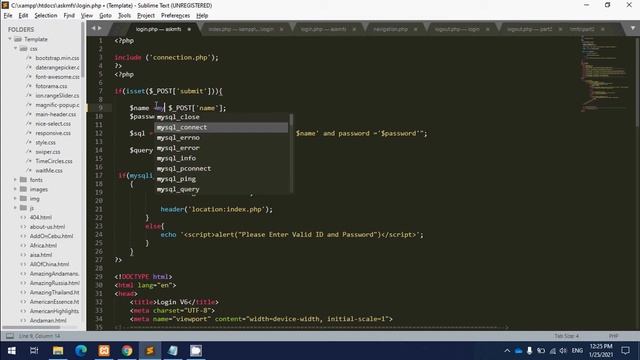
Task: Open the Help menu
Action: point(202,16)
